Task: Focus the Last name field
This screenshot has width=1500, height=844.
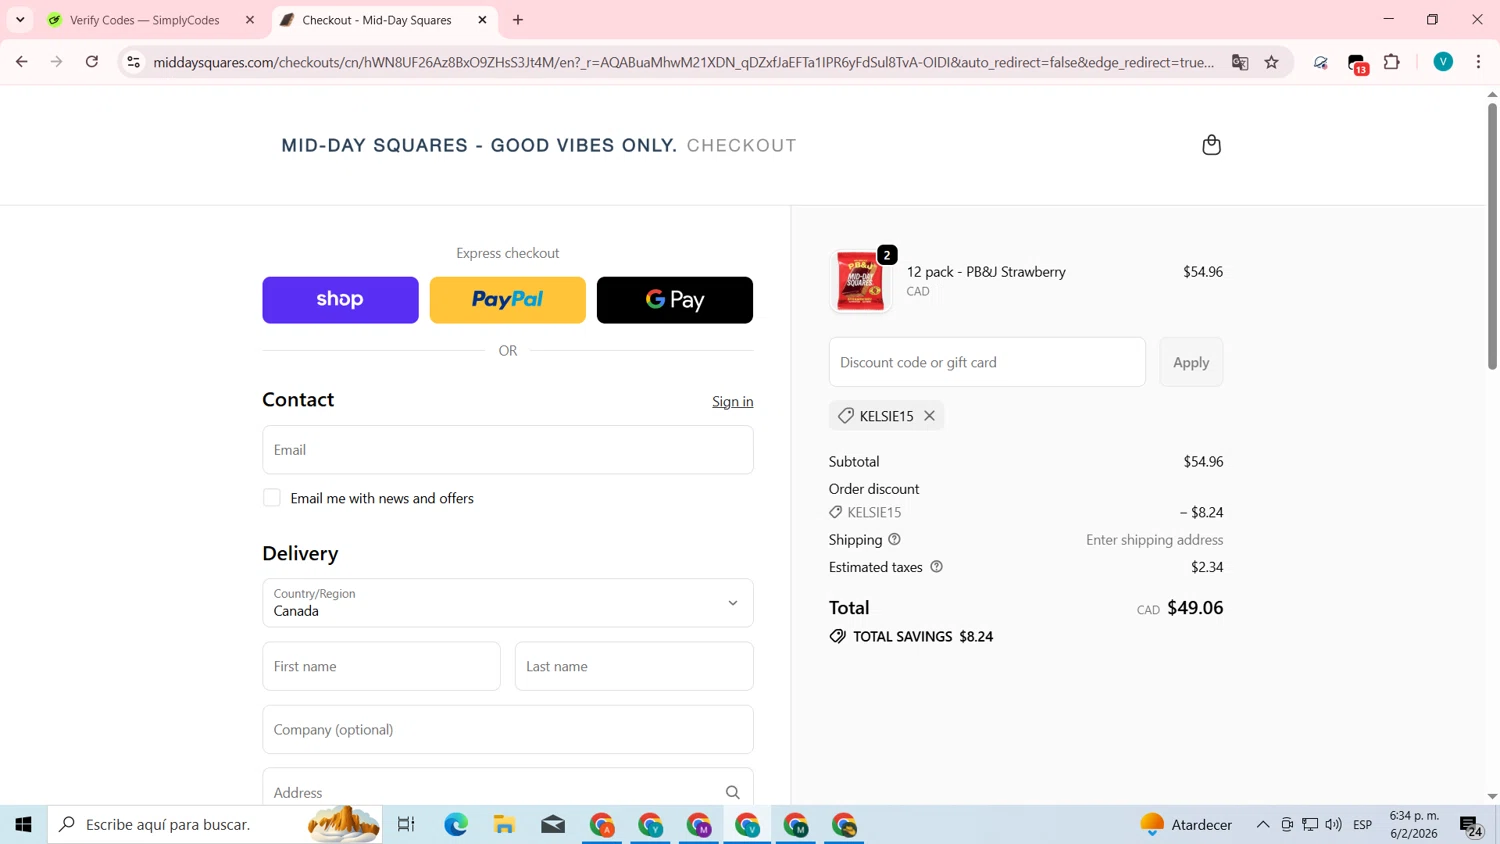Action: [x=634, y=666]
